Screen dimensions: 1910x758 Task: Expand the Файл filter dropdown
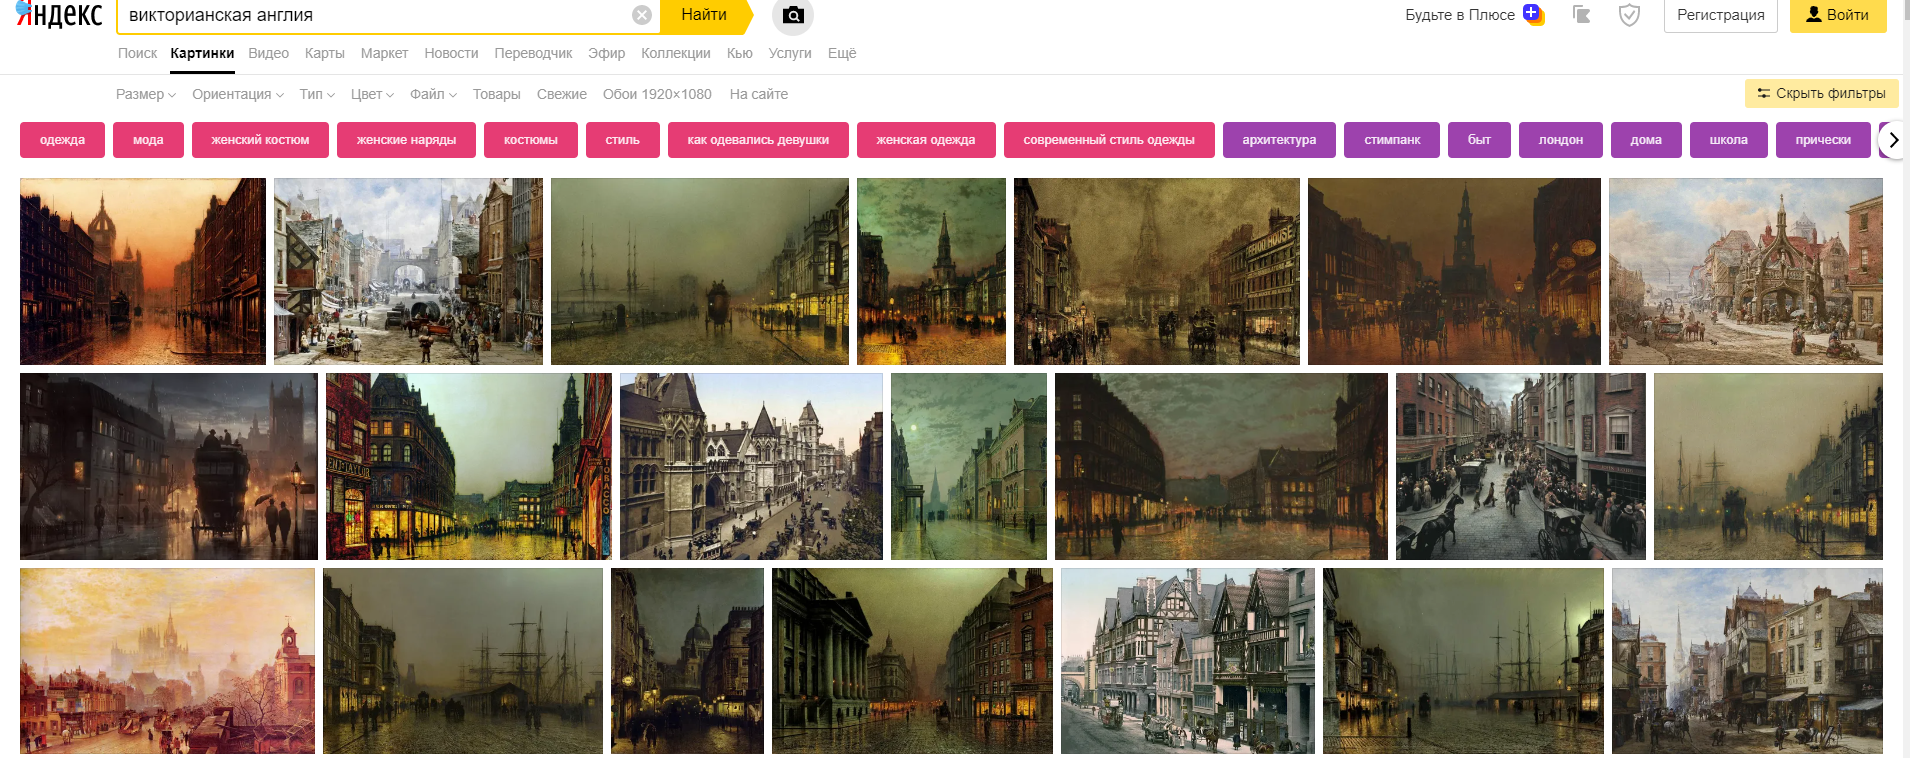point(433,94)
